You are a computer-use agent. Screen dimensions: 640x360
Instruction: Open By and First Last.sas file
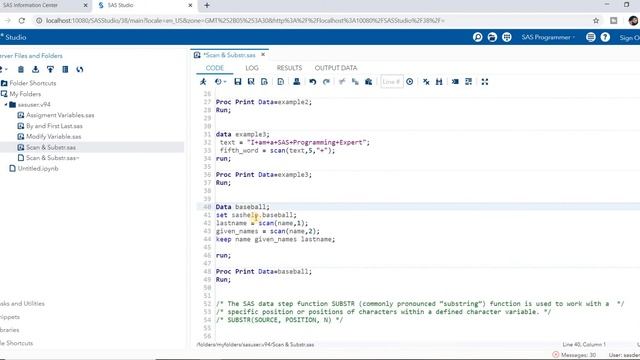coord(54,126)
